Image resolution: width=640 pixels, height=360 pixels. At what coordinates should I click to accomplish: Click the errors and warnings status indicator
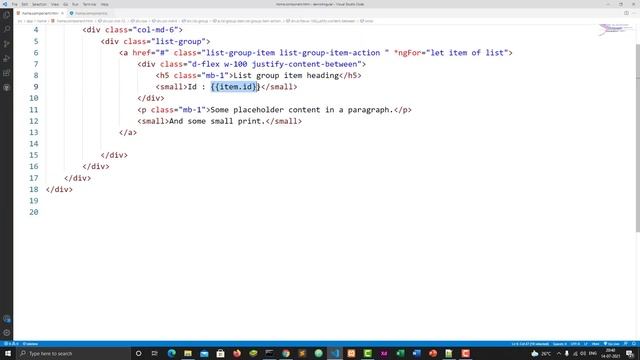12,344
